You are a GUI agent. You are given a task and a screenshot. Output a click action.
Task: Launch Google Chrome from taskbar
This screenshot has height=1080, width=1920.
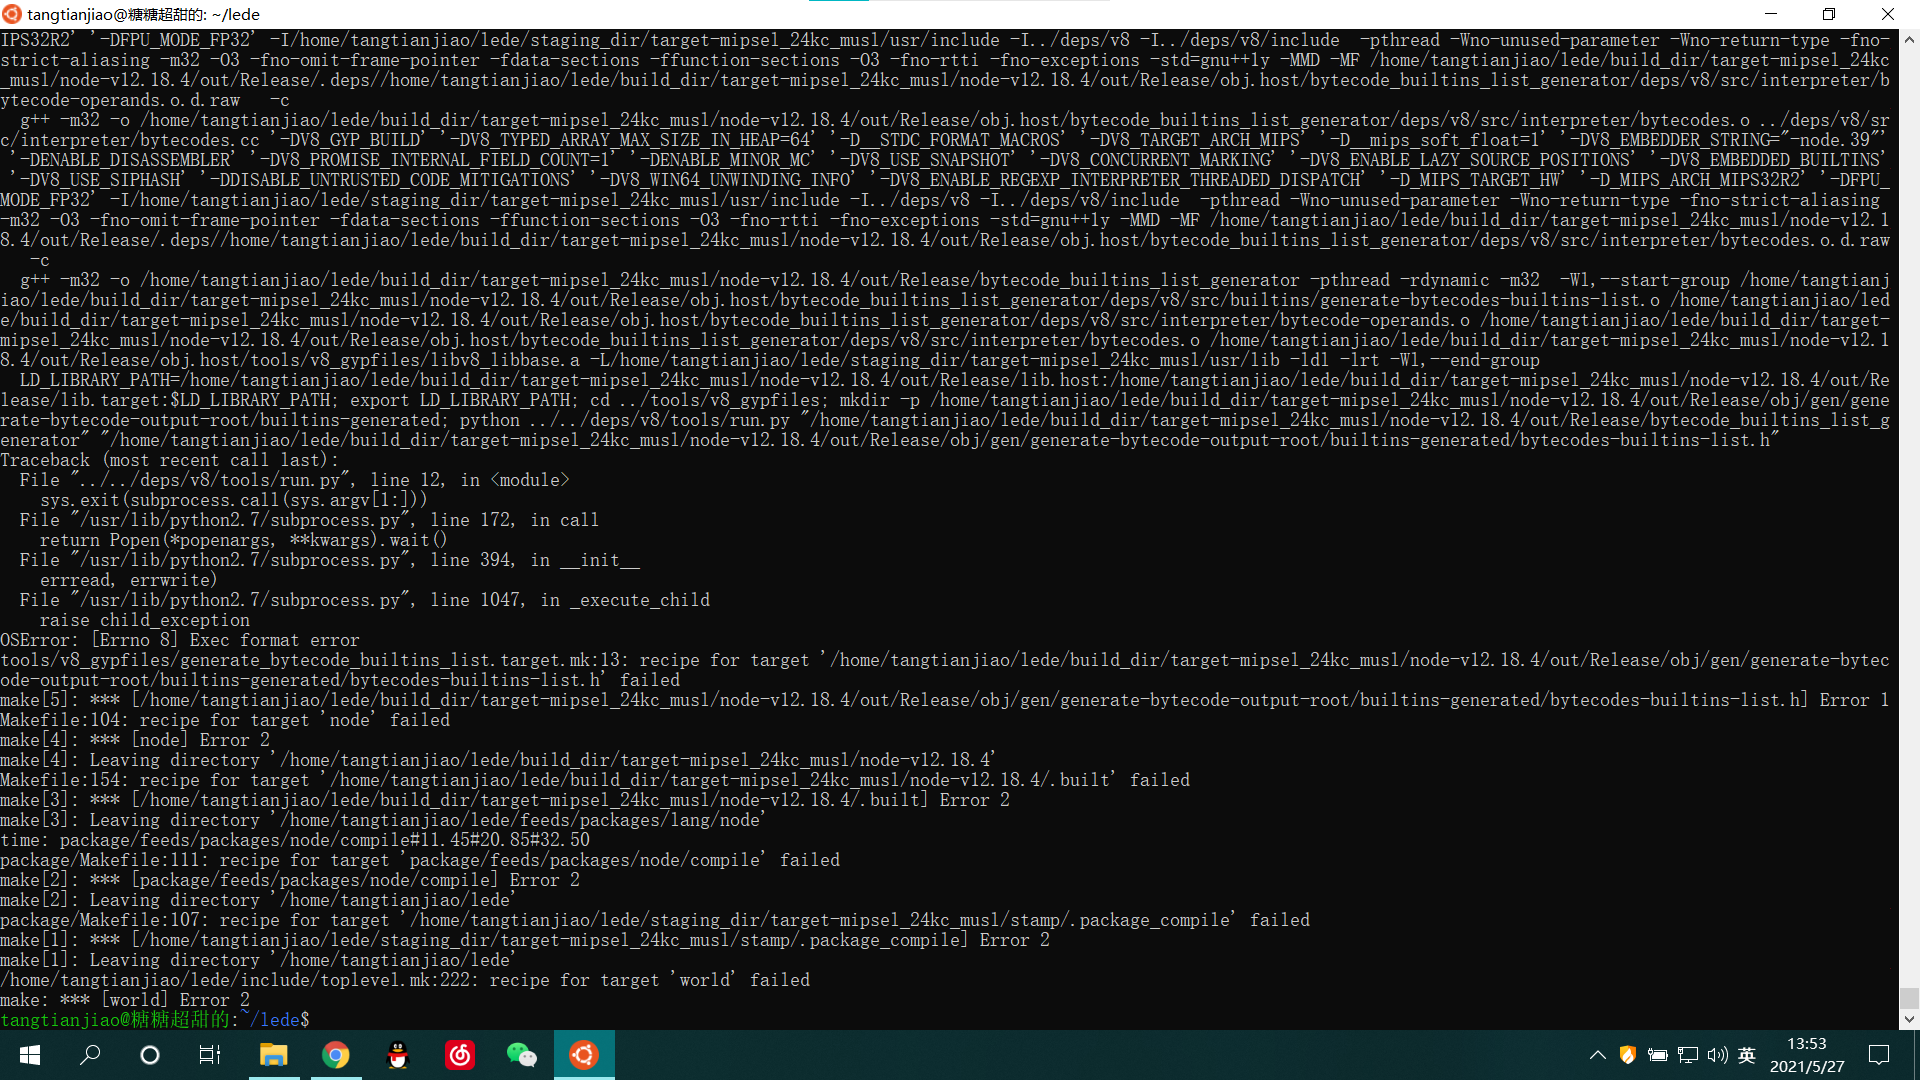point(336,1055)
